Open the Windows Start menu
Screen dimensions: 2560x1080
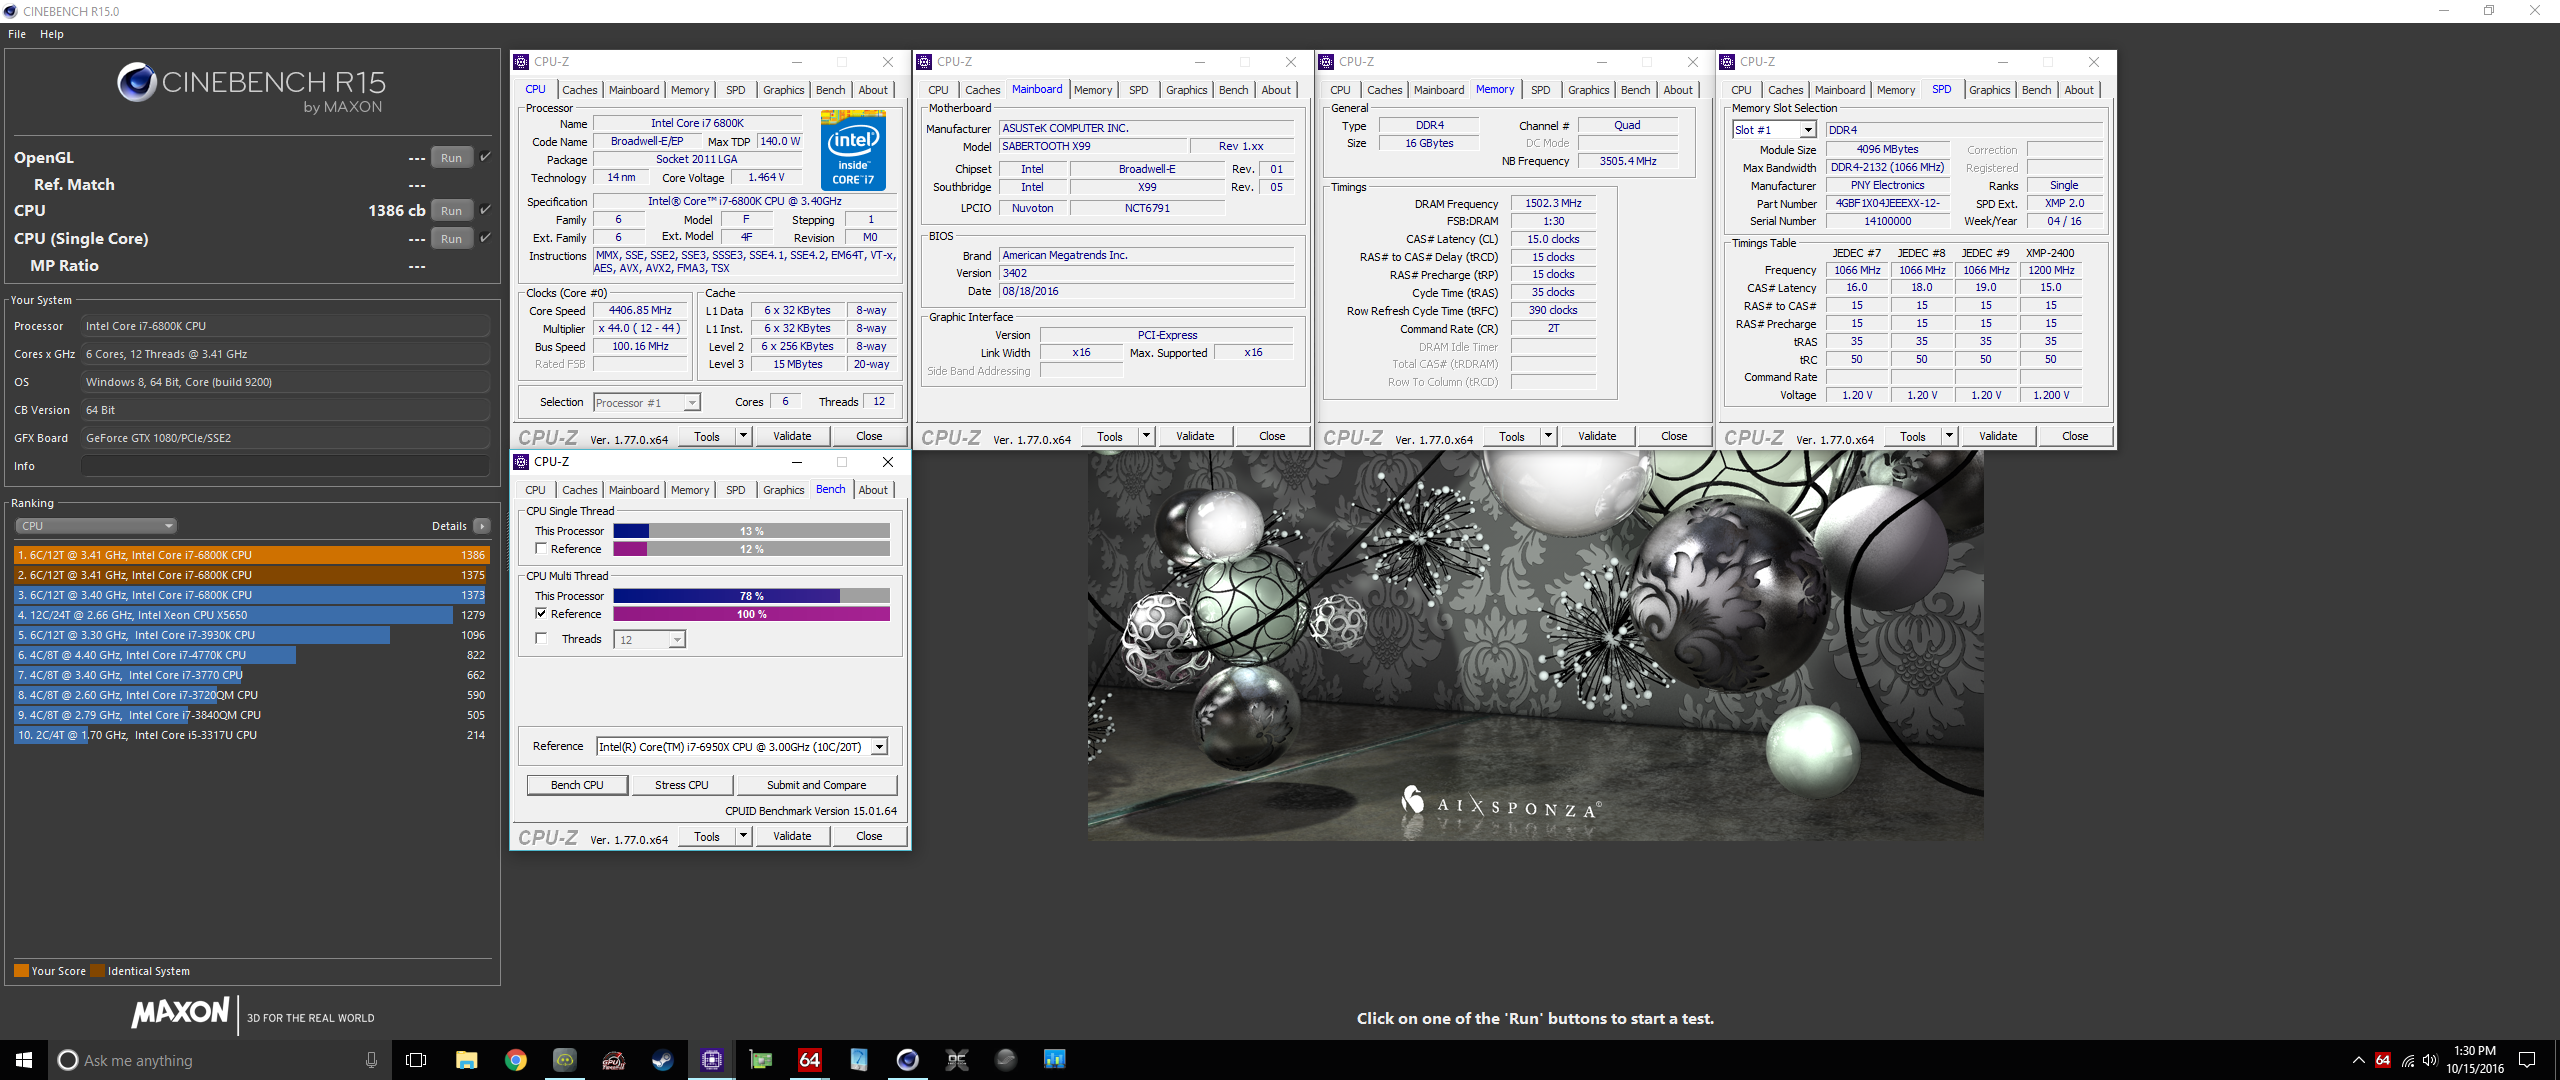[24, 1060]
